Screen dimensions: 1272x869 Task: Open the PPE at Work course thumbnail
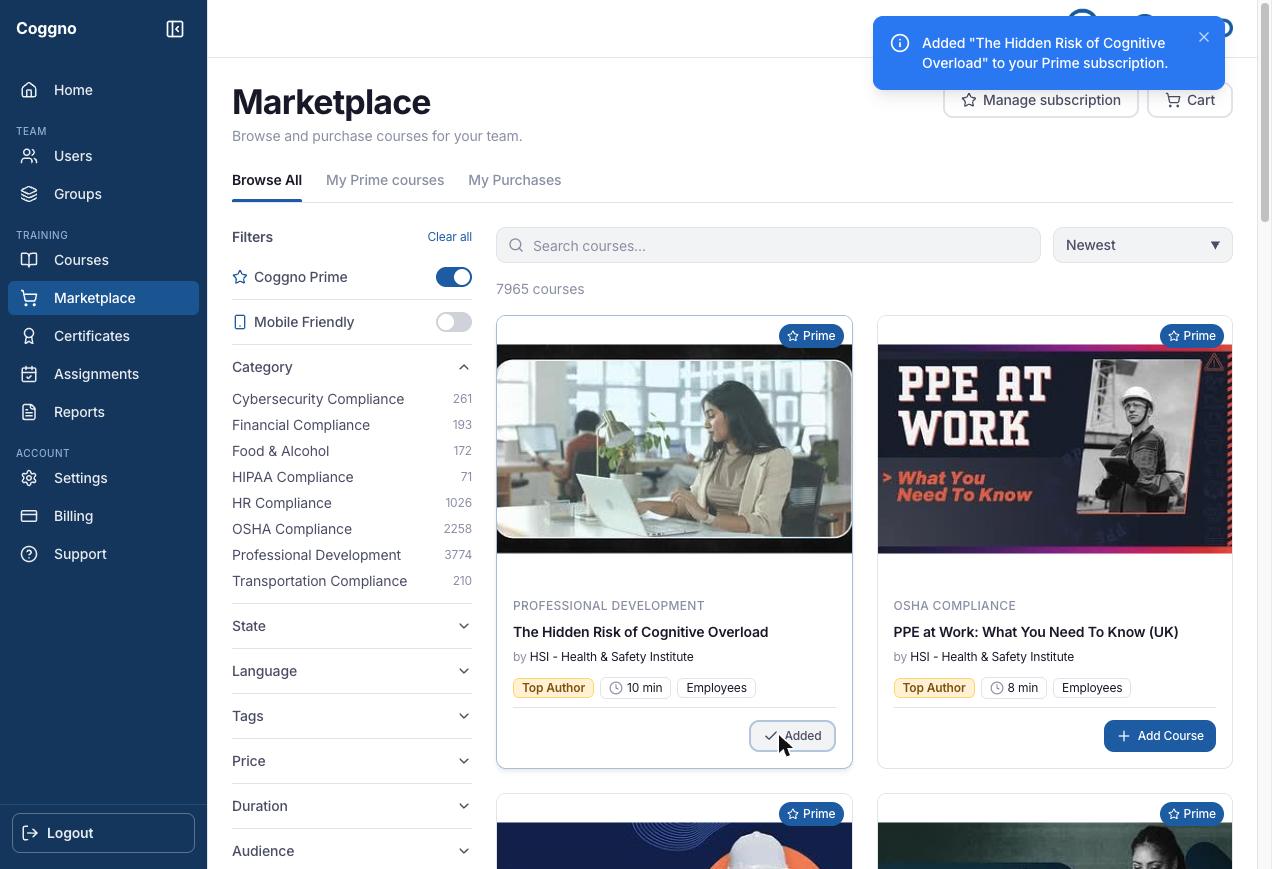point(1055,449)
